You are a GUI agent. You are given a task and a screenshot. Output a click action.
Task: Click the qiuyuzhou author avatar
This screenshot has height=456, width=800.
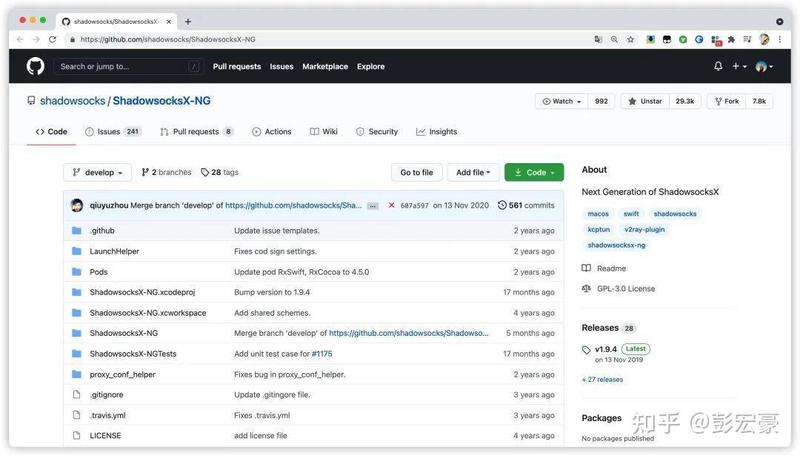tap(77, 205)
